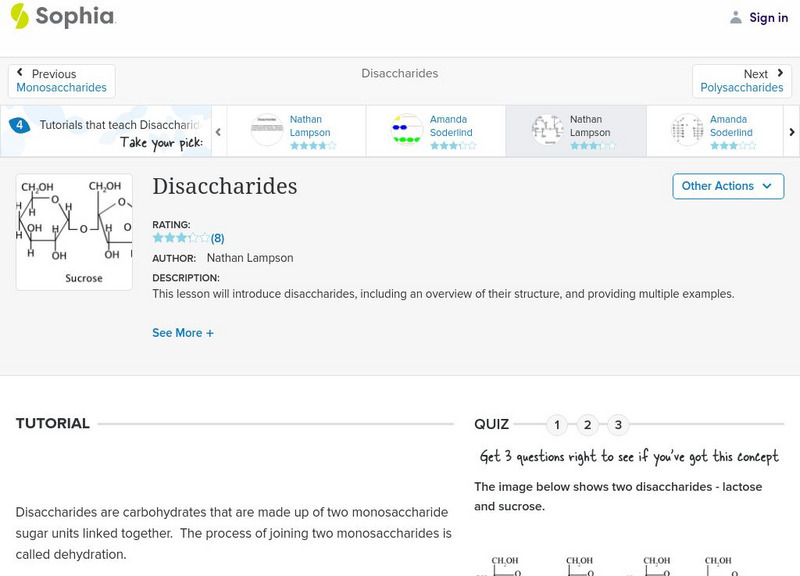The width and height of the screenshot is (800, 576).
Task: Click the user profile icon beside Sign in
Action: (735, 17)
